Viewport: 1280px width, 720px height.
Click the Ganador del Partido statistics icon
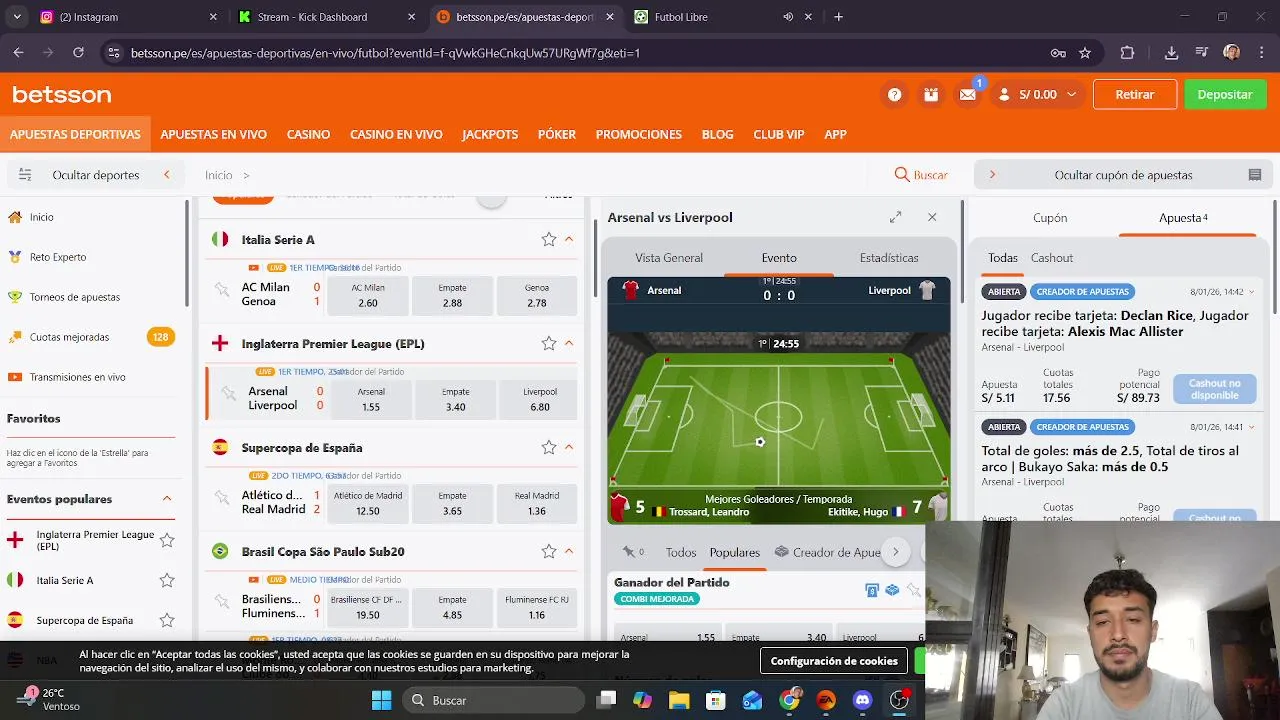872,590
